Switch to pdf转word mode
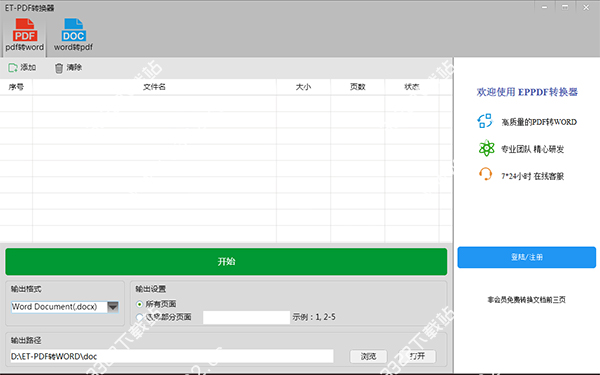Viewport: 600px width, 375px height. coord(24,35)
